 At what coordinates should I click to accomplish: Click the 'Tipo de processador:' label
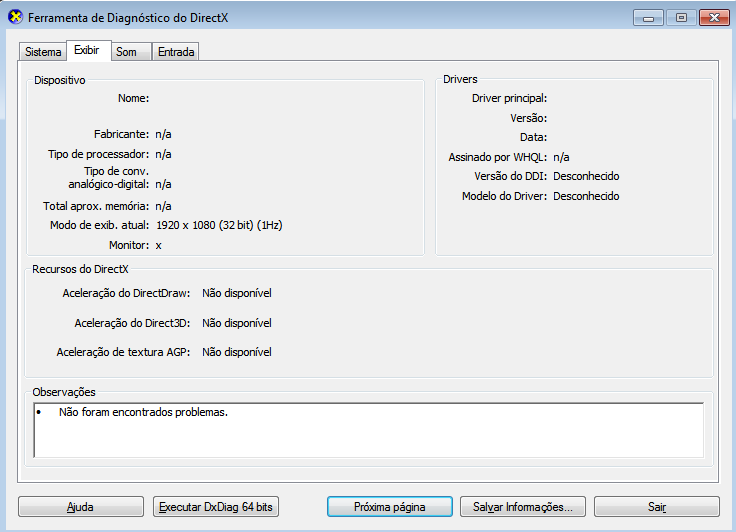click(98, 154)
